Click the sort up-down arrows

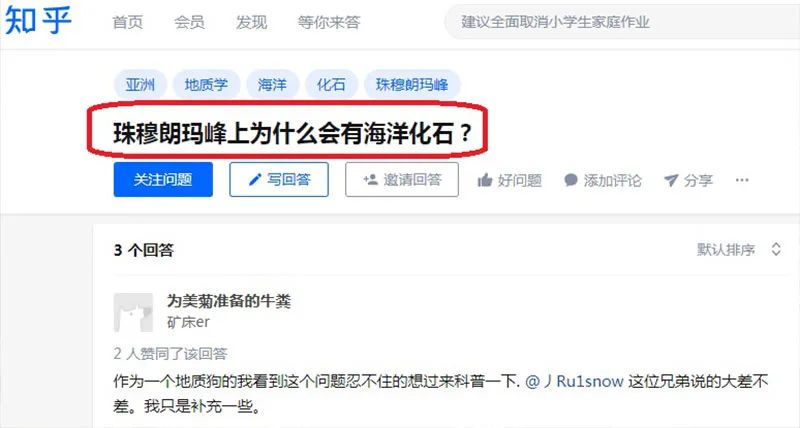coord(776,249)
